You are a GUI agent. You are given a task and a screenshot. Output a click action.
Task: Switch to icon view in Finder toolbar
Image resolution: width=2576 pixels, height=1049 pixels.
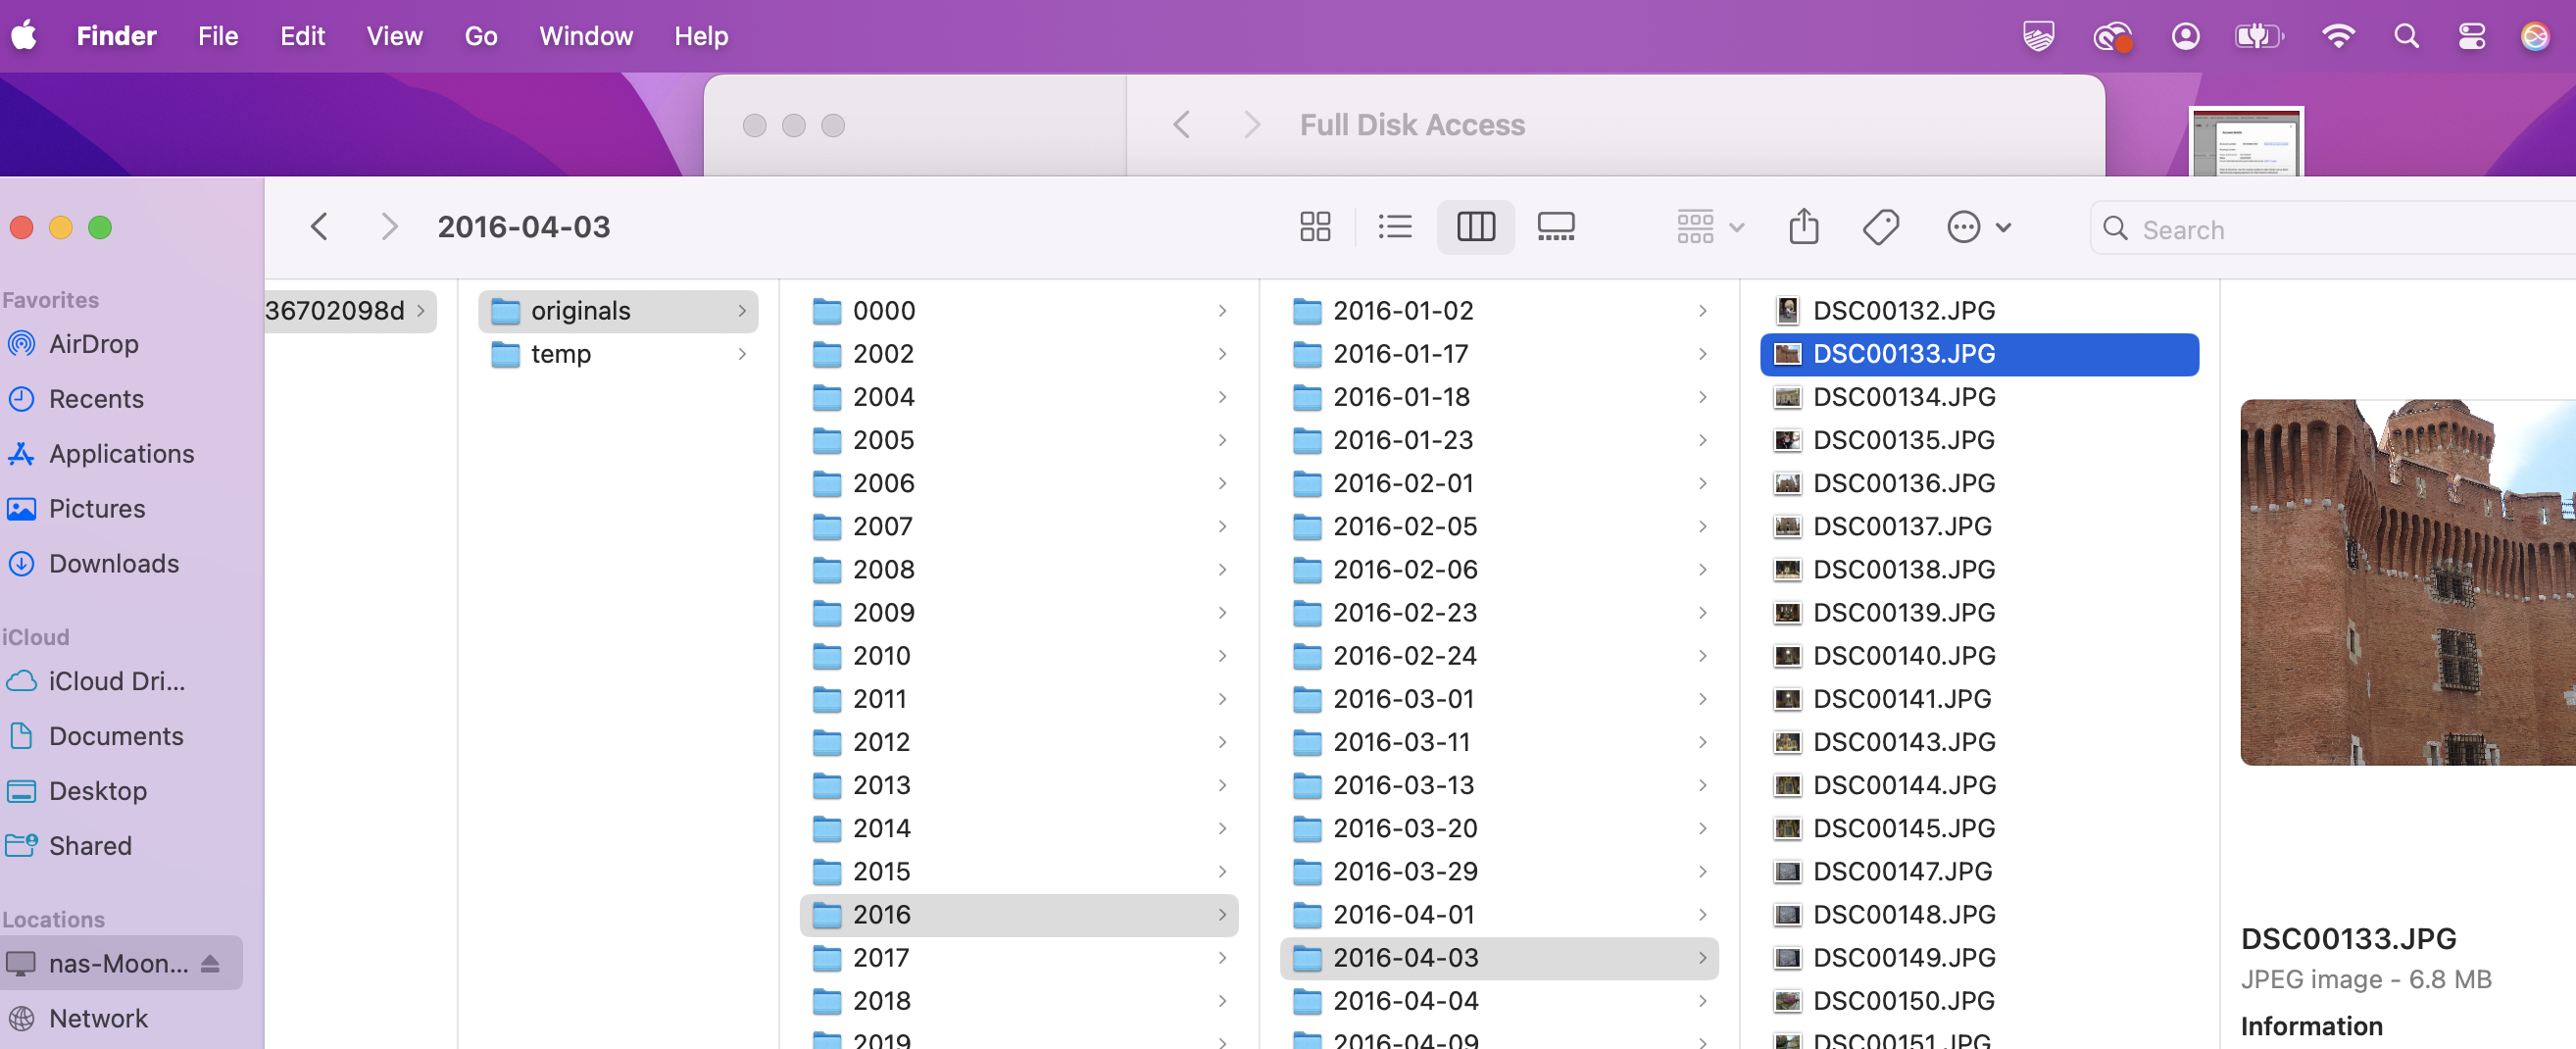point(1315,227)
